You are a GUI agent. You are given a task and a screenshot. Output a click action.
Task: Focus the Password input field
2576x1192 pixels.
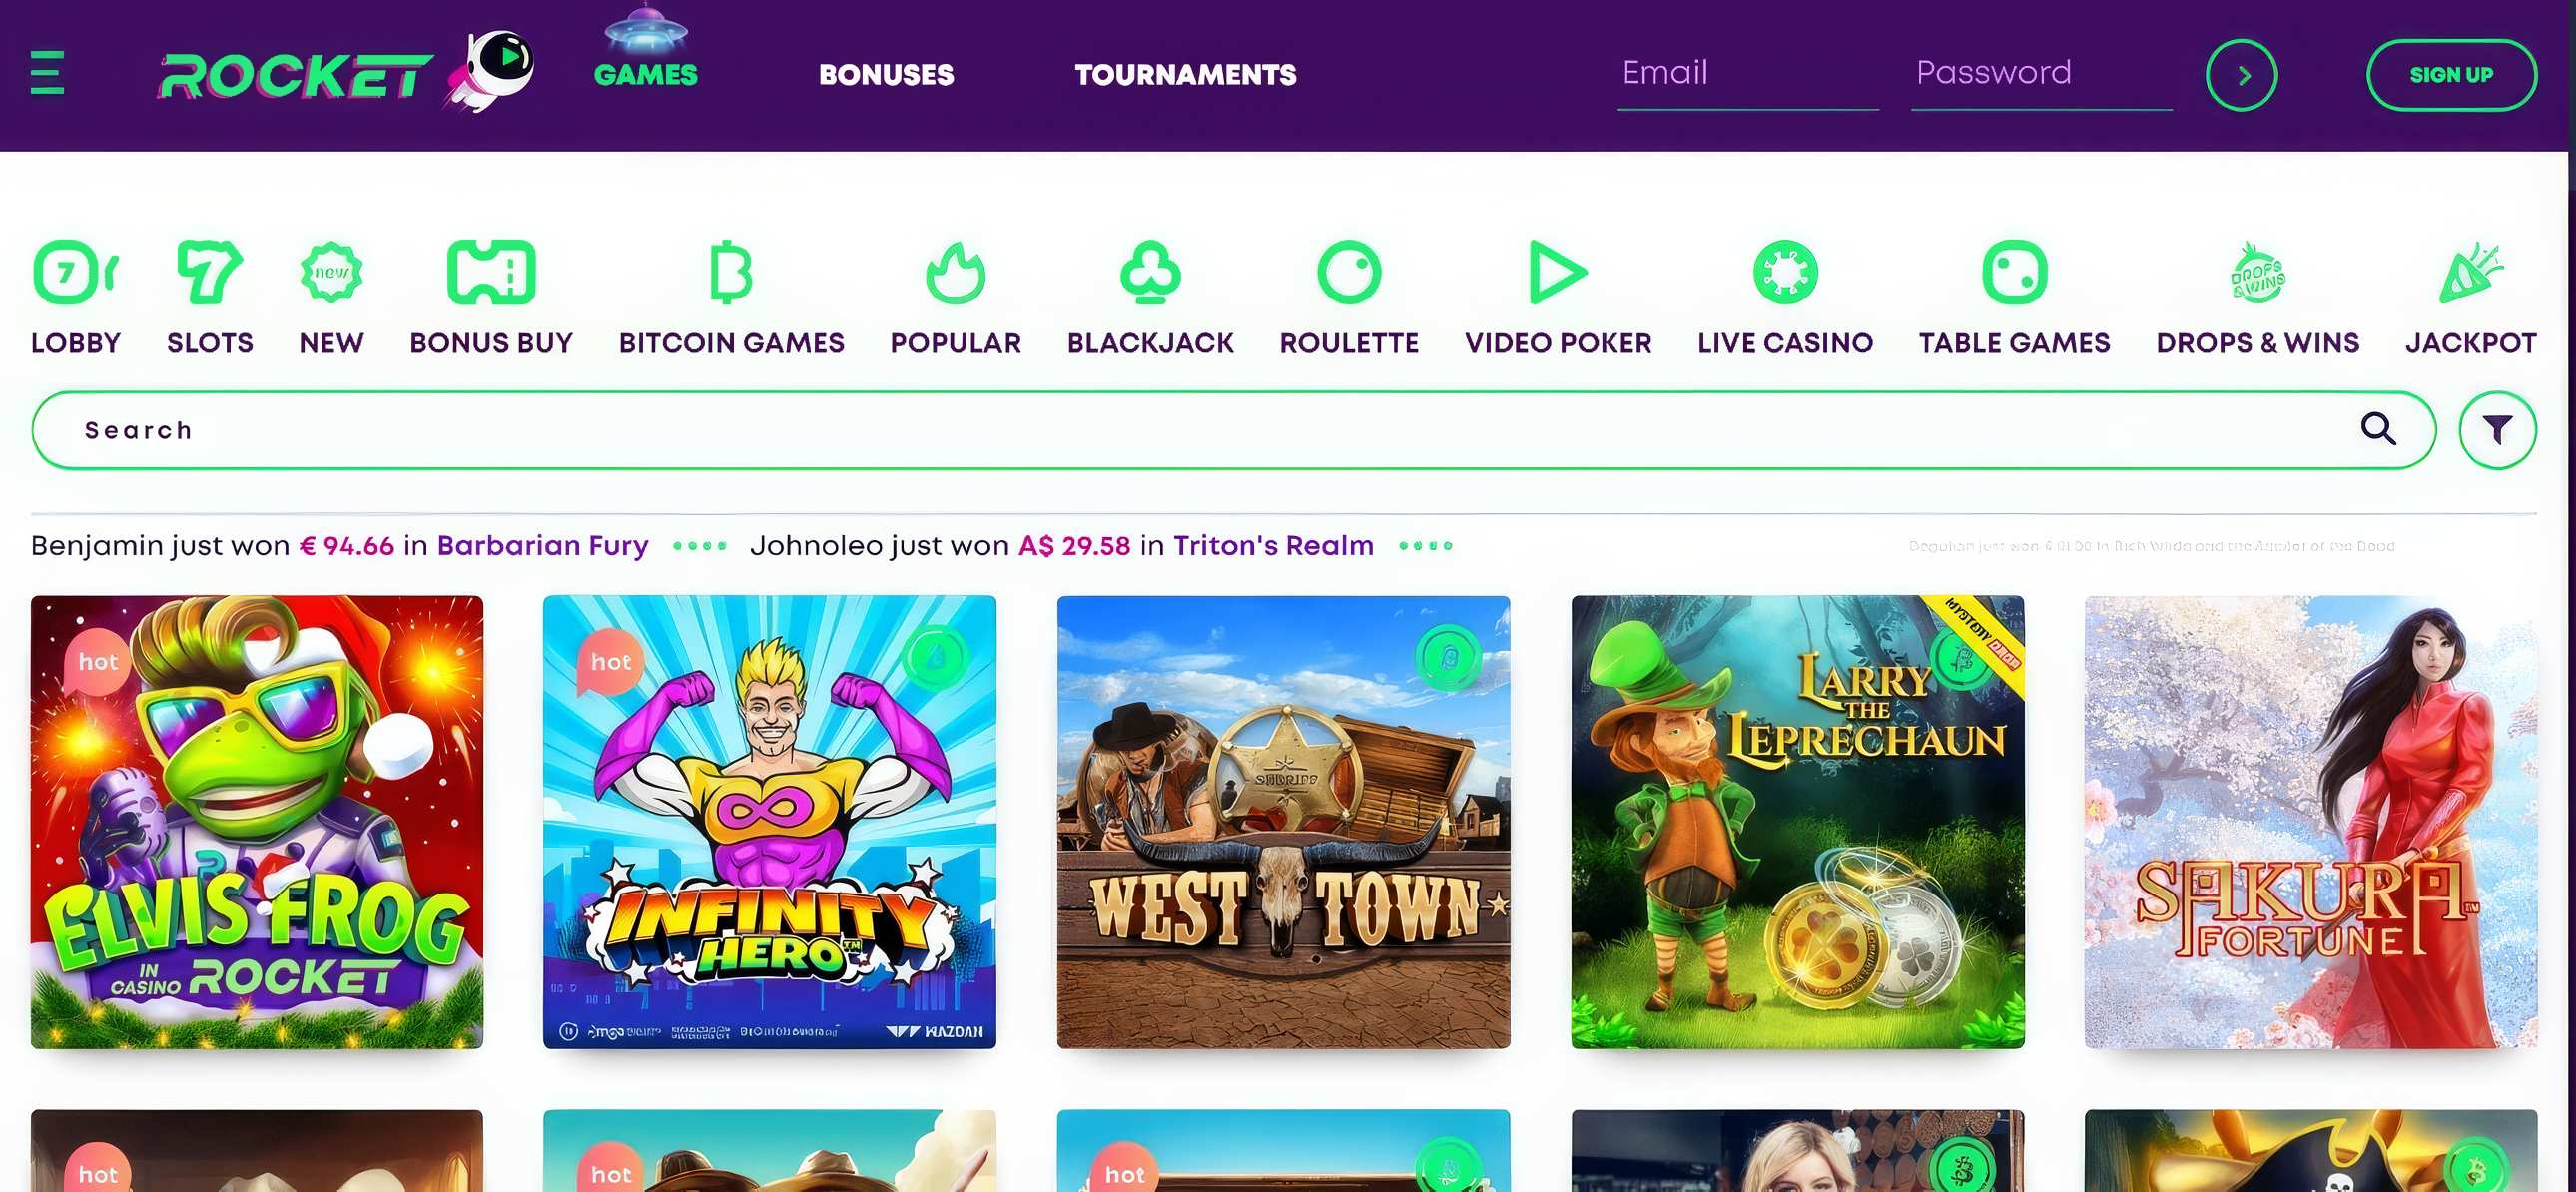(x=2041, y=75)
